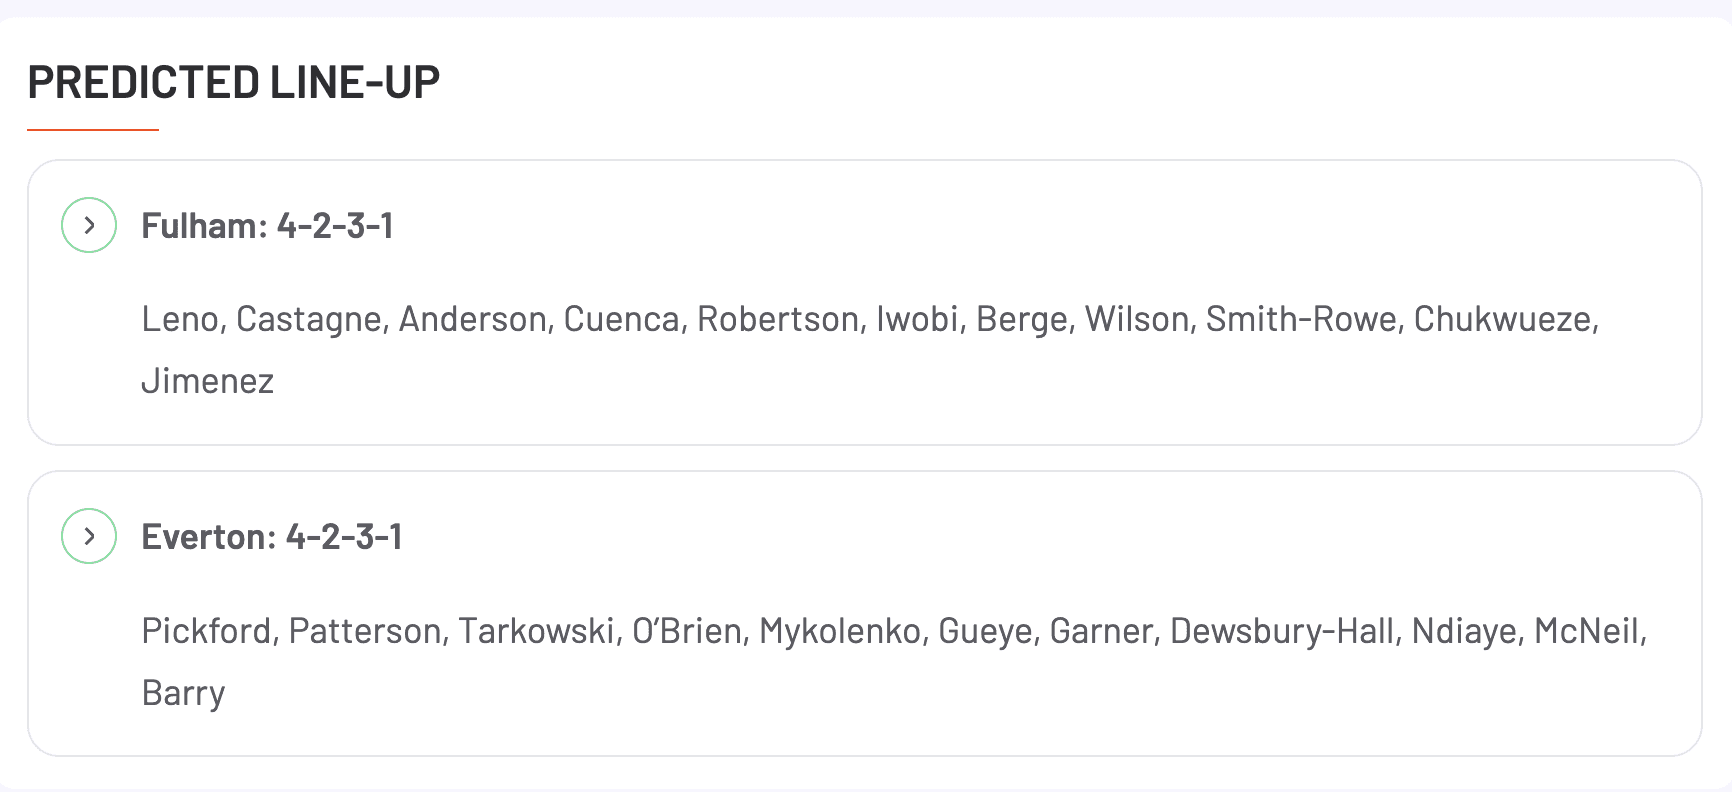Select Barry at the end of Everton's line-up

point(183,692)
